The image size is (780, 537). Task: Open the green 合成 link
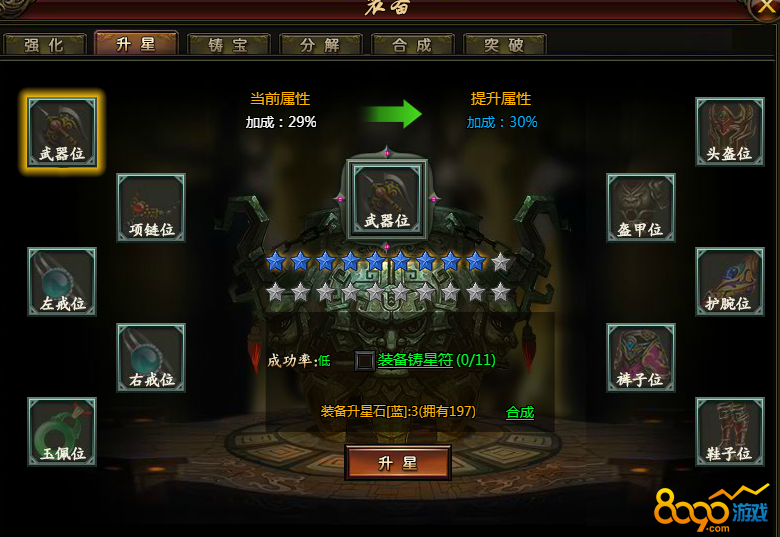tap(520, 412)
